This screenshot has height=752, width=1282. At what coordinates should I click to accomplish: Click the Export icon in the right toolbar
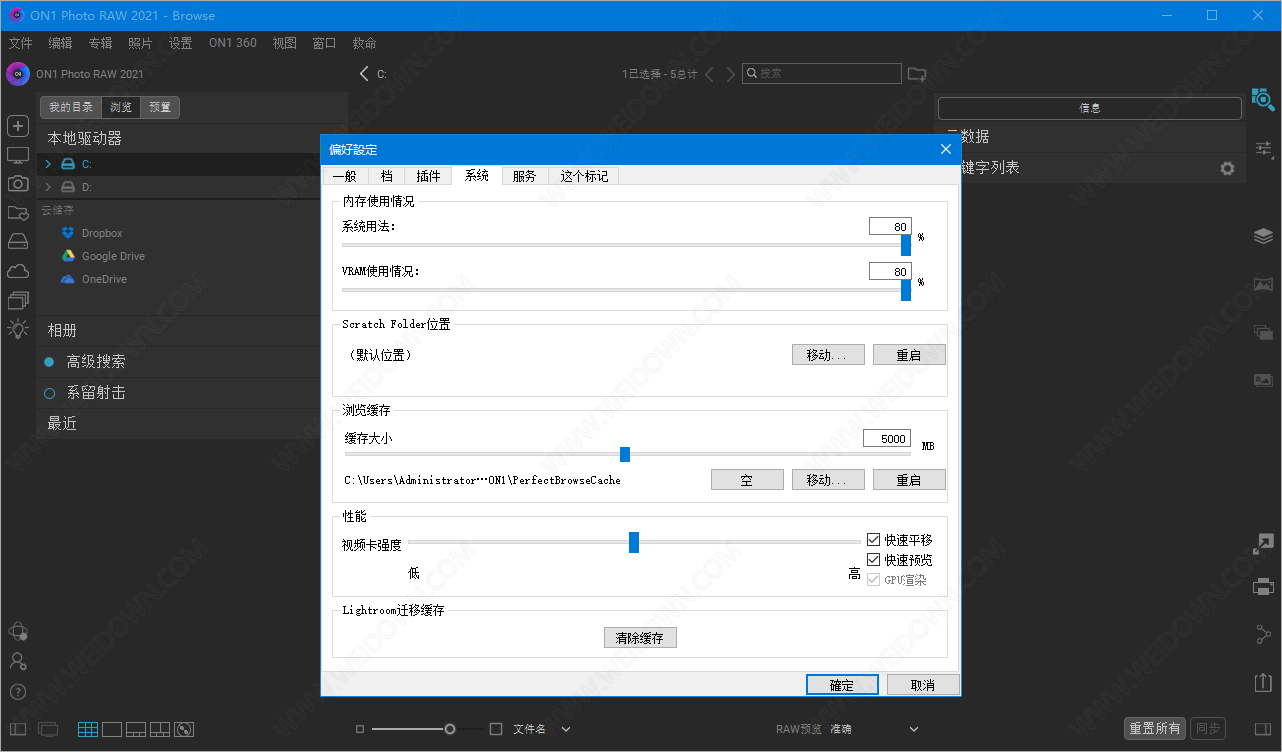pos(1263,682)
